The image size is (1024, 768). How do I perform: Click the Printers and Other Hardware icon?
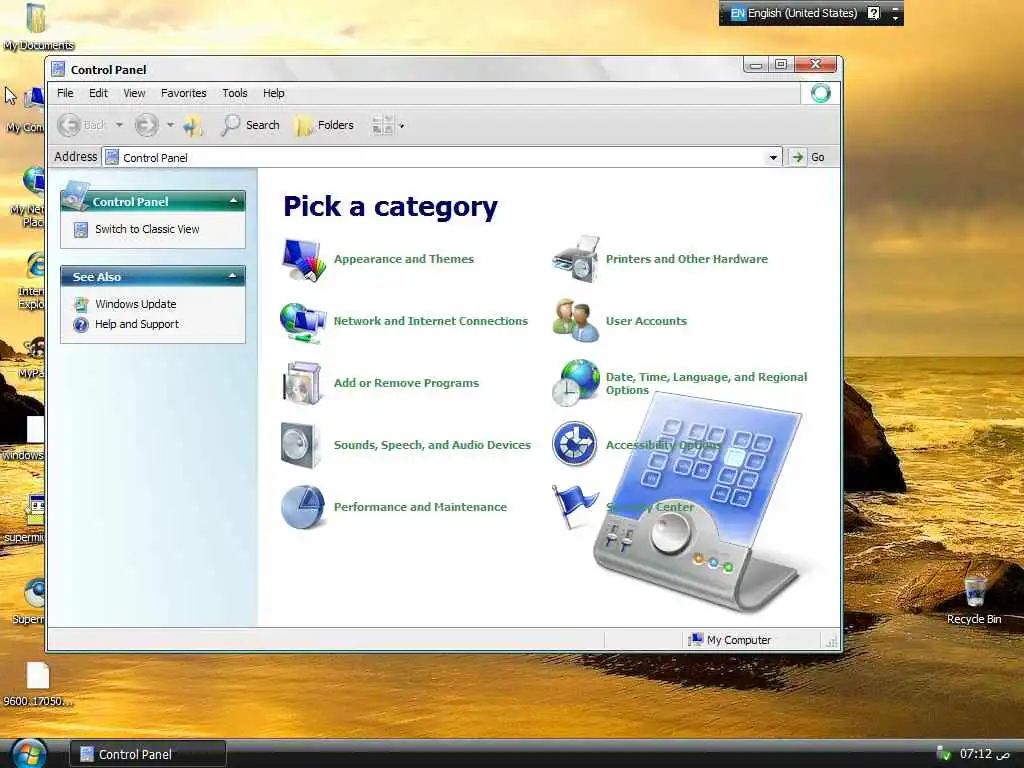point(575,259)
